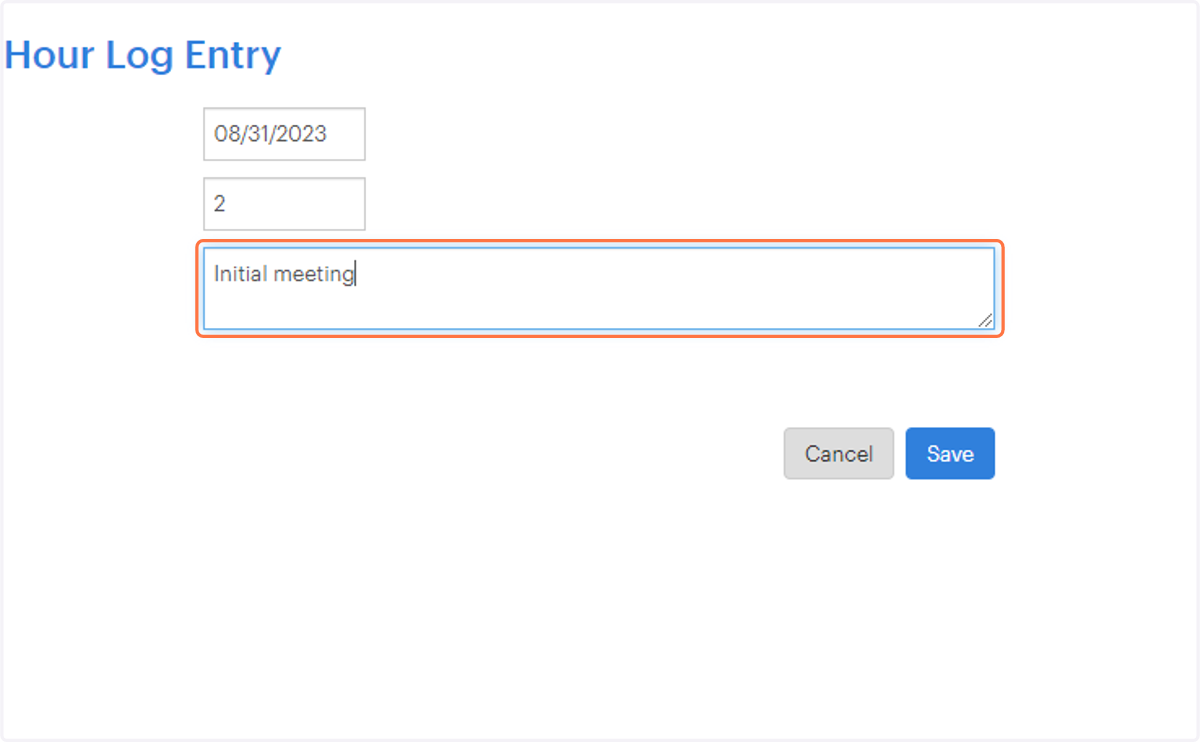Click the empty part of the hours field

click(x=295, y=204)
